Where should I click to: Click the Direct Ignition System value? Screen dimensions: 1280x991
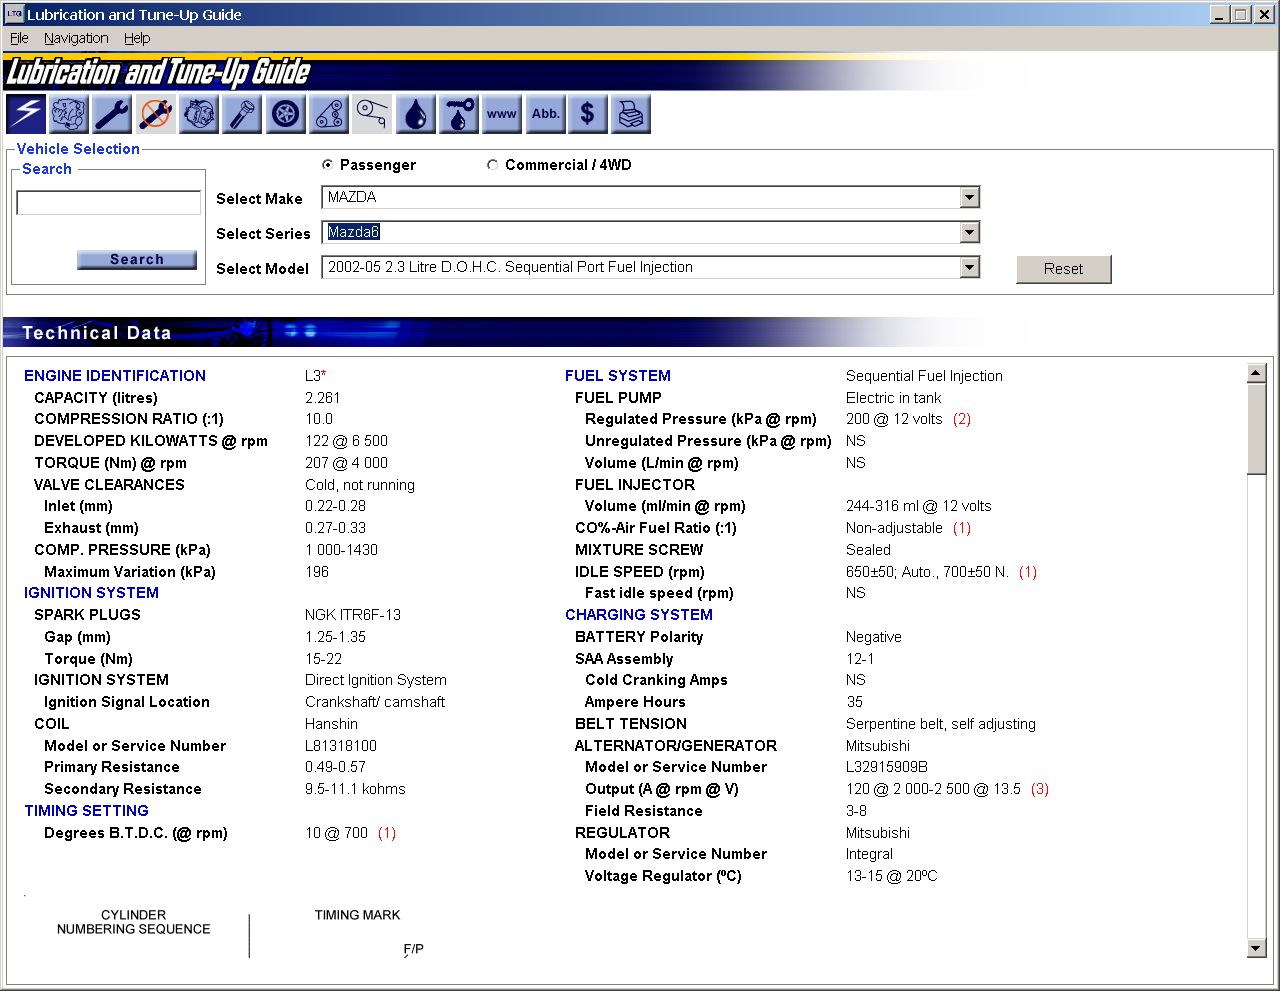coord(376,680)
